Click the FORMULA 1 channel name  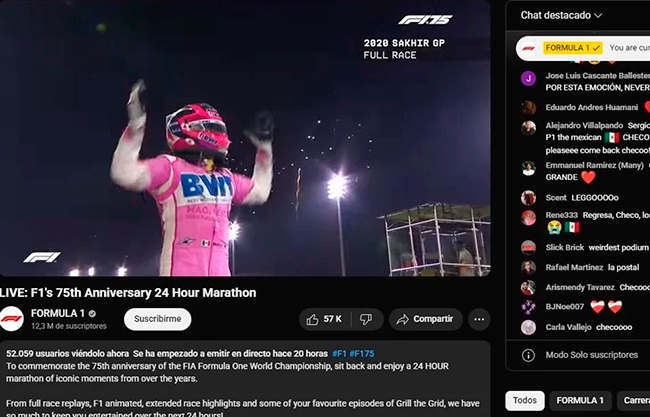pyautogui.click(x=58, y=313)
